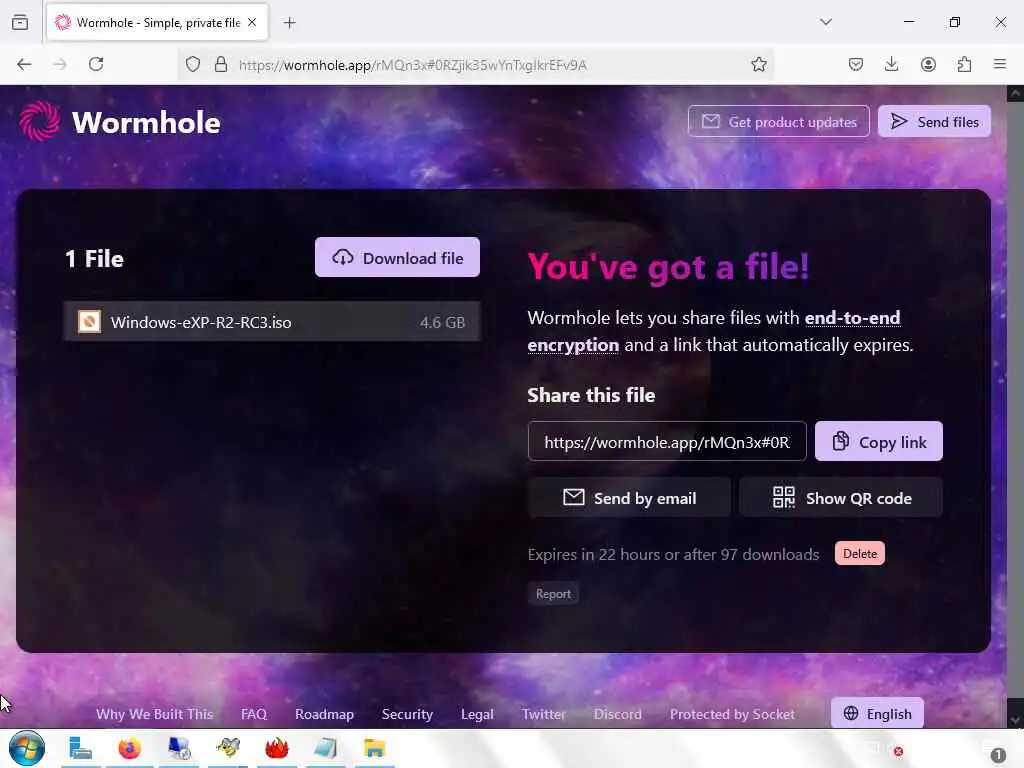Click Send by email button
Image resolution: width=1024 pixels, height=768 pixels.
[x=629, y=498]
